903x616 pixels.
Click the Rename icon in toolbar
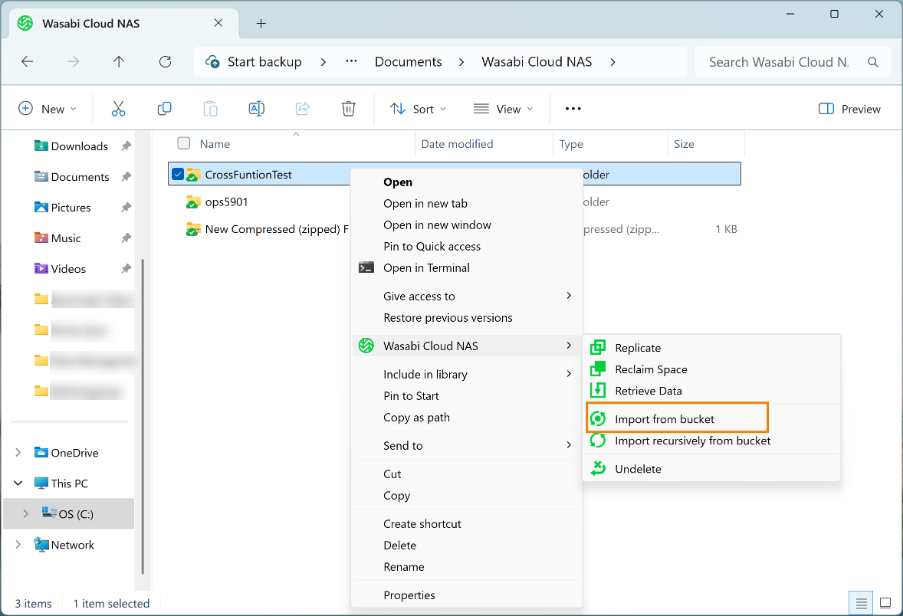(x=256, y=109)
